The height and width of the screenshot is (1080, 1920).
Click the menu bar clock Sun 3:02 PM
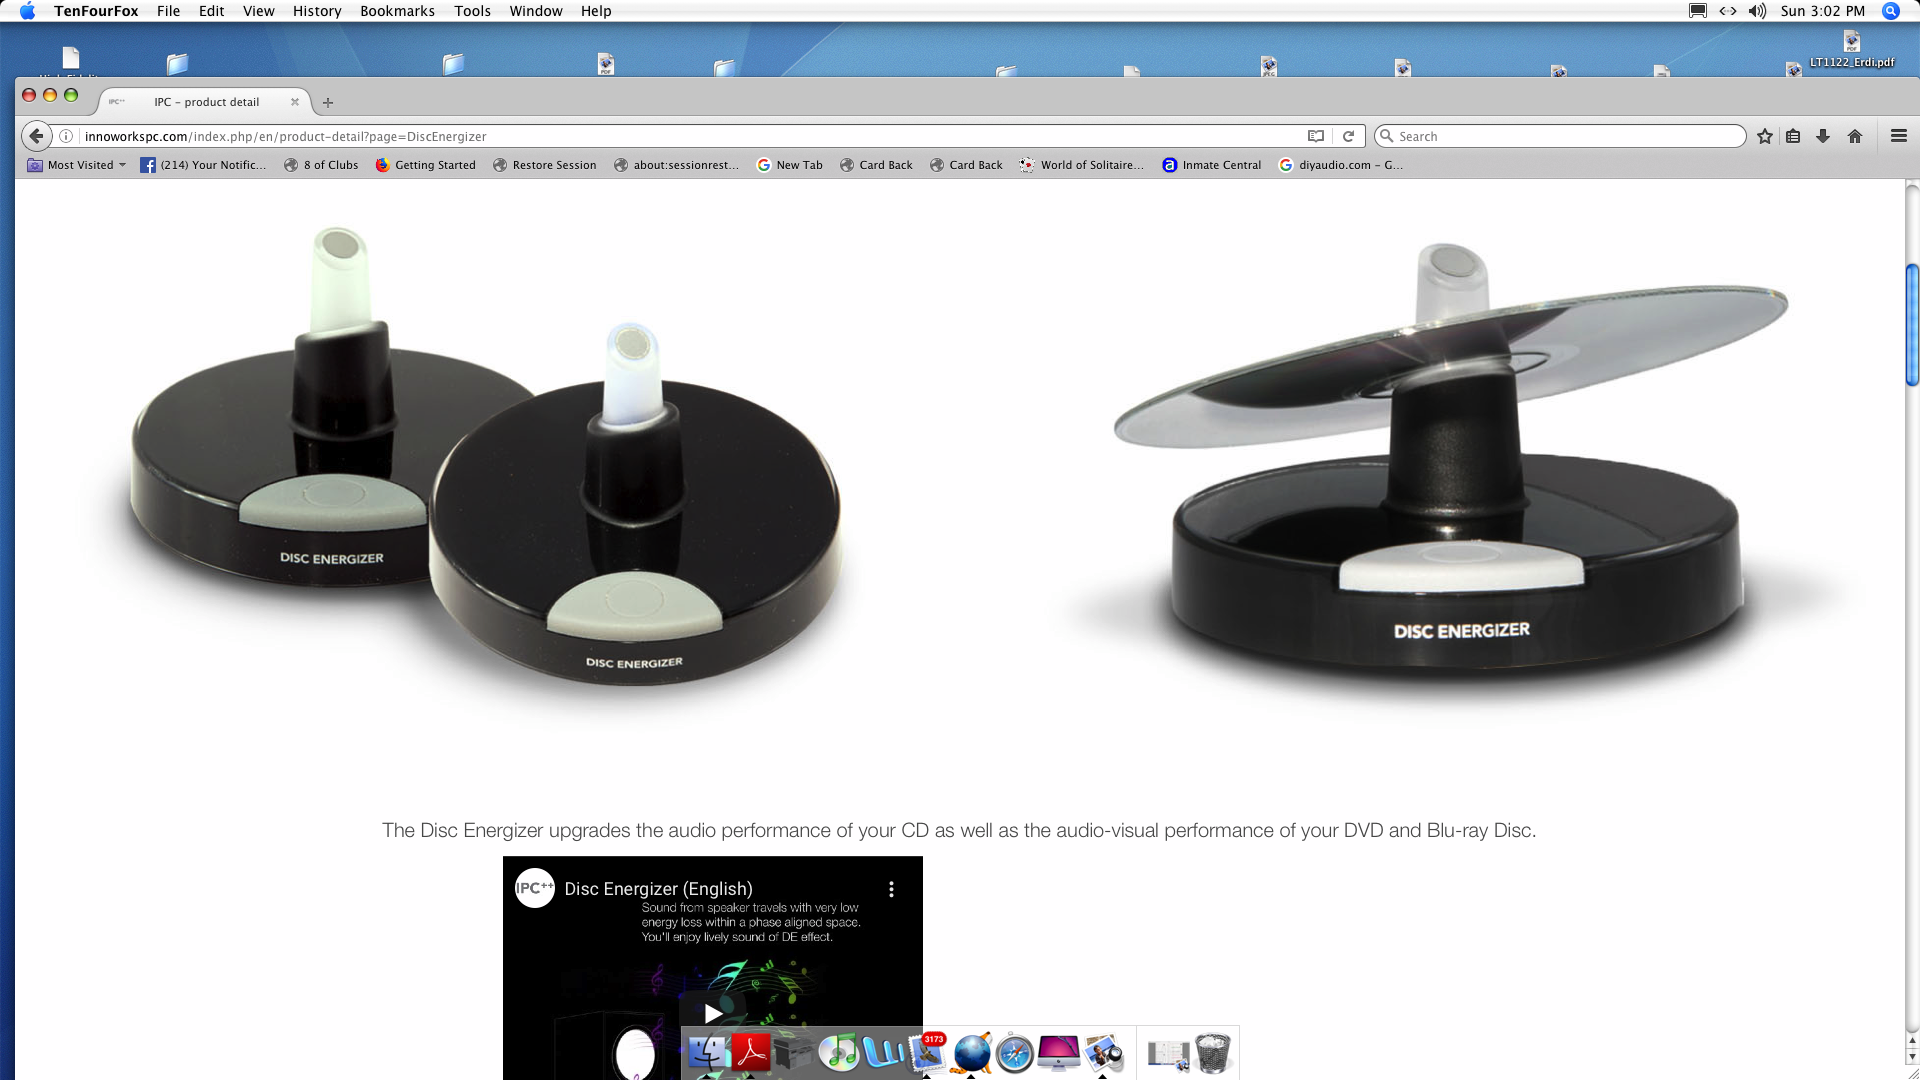1822,11
